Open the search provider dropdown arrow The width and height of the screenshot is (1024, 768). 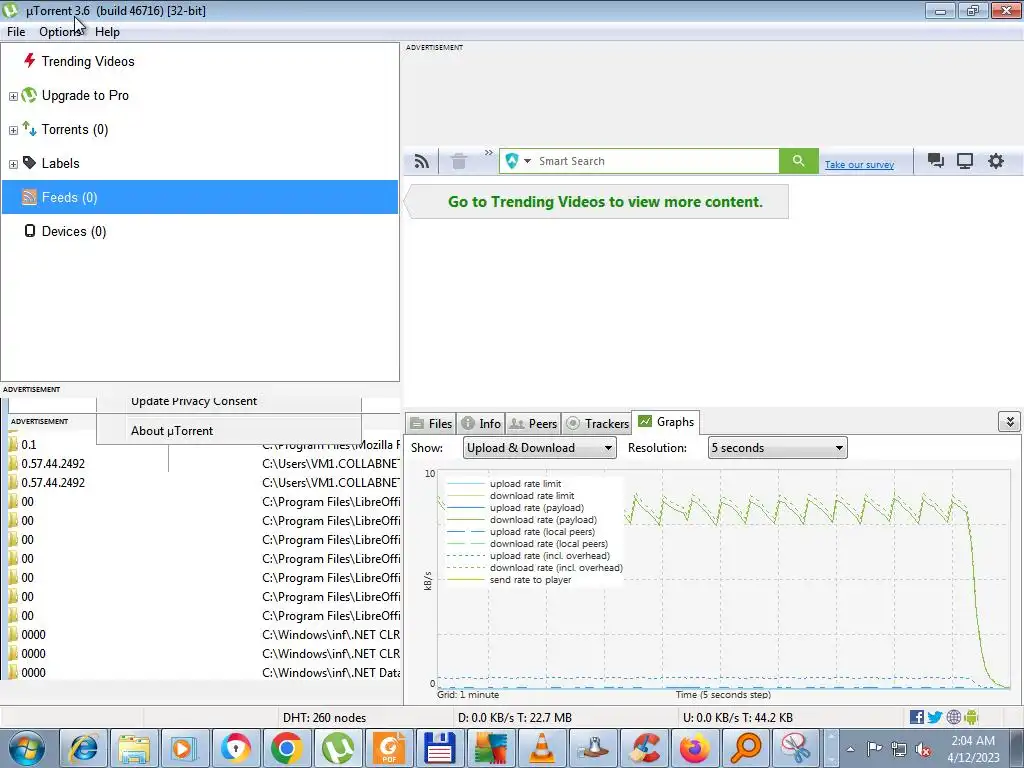527,161
